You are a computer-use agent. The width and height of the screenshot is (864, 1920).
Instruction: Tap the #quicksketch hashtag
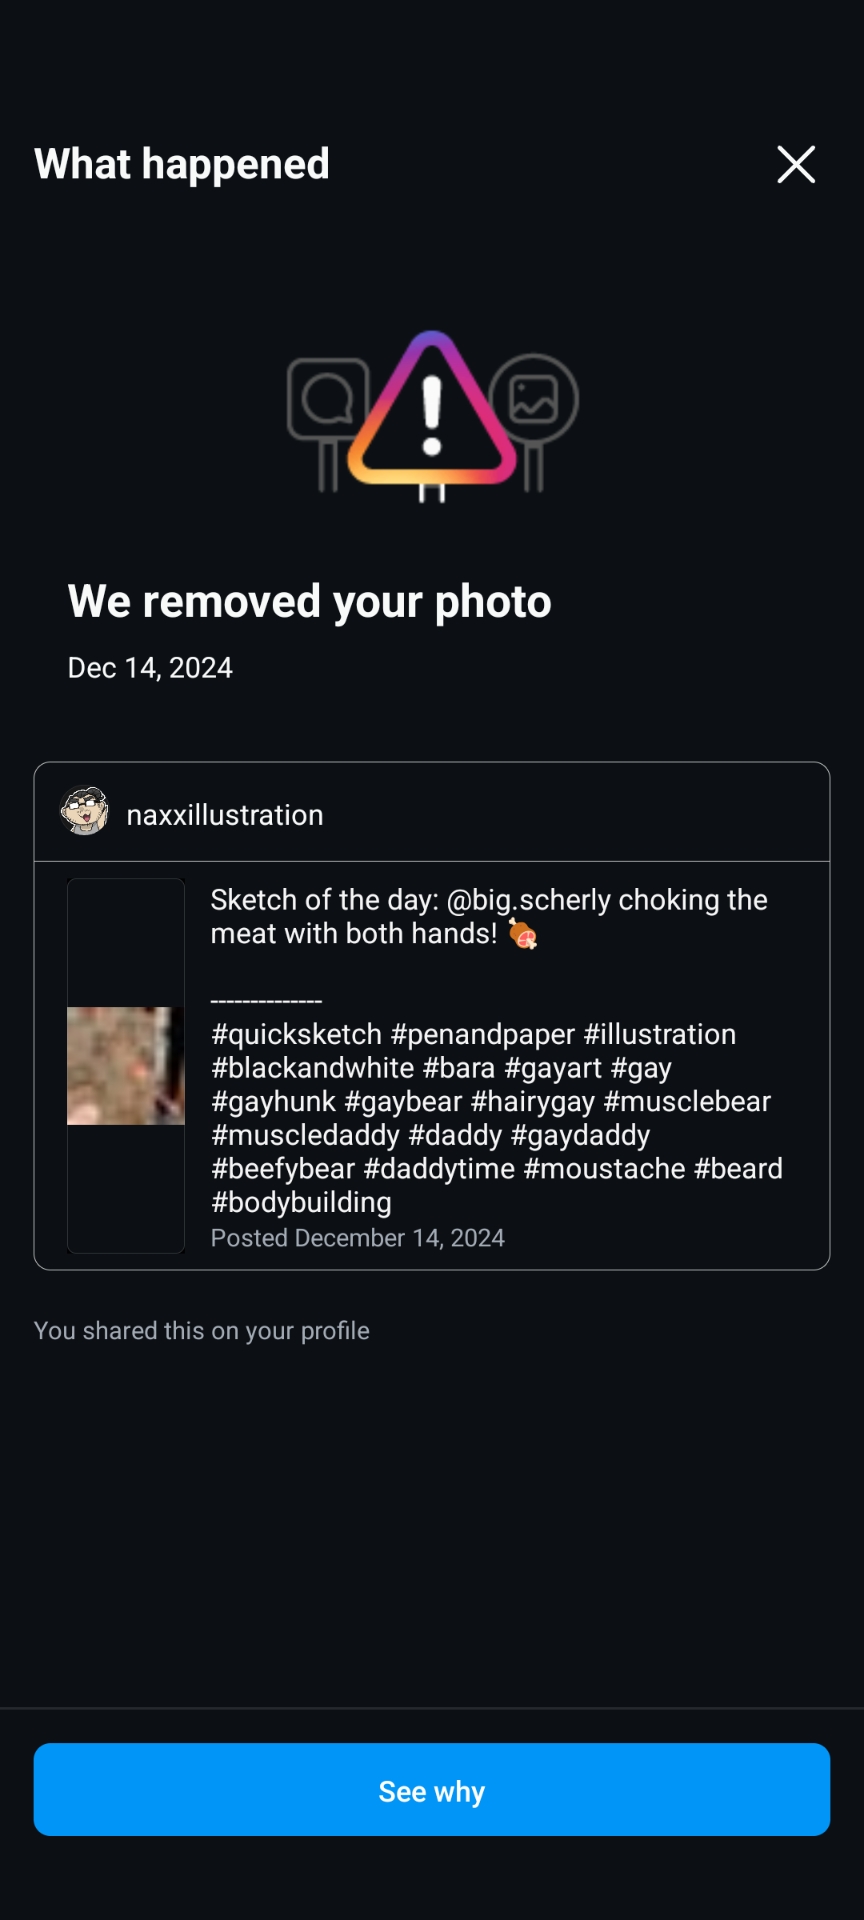pyautogui.click(x=296, y=1034)
